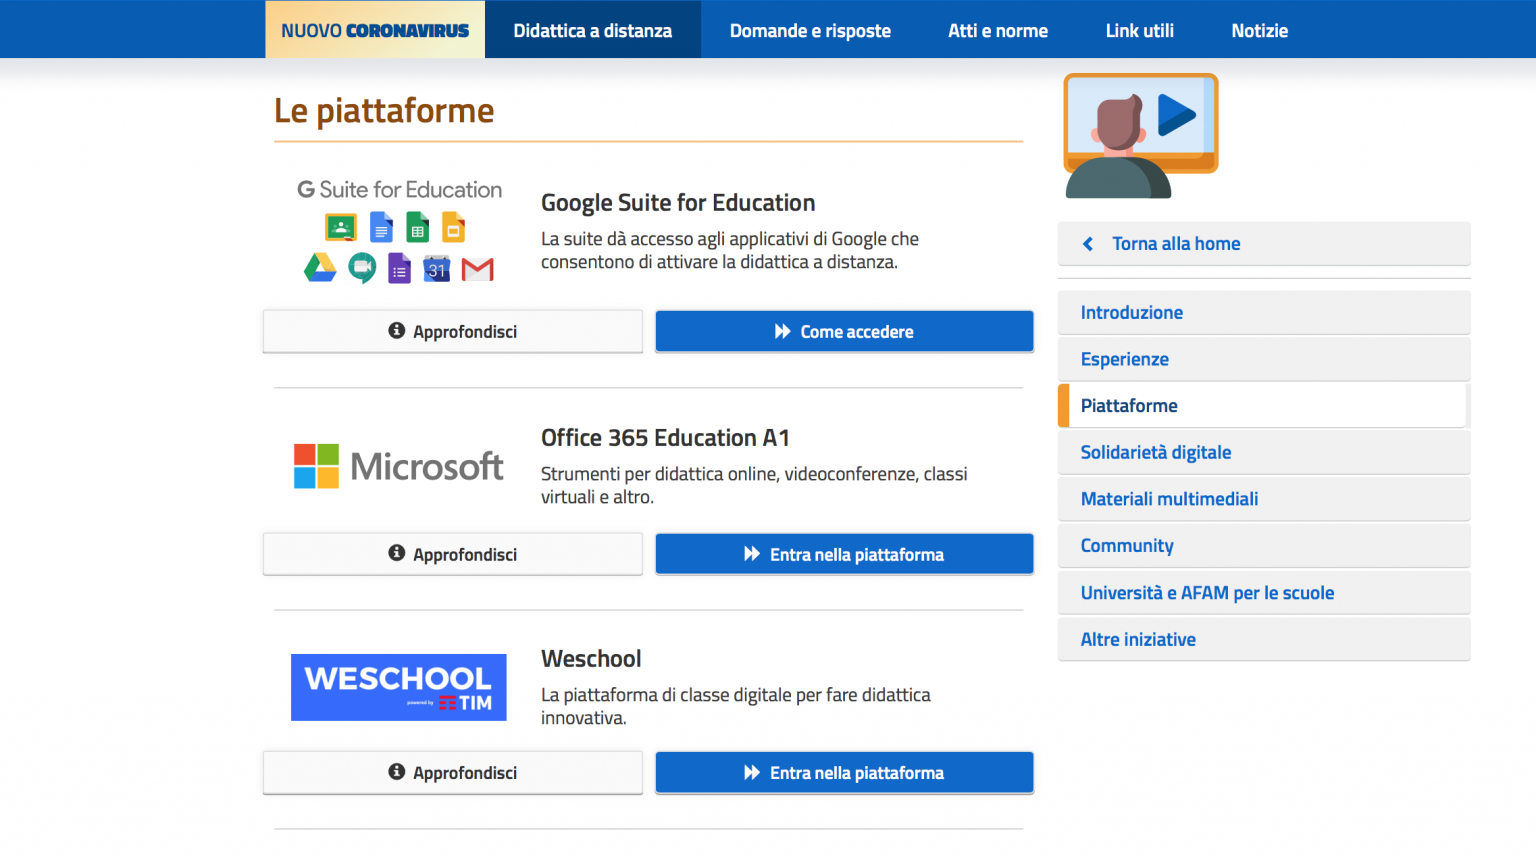The width and height of the screenshot is (1536, 858).
Task: Click Approfondisci for Office 365 Education
Action: pyautogui.click(x=453, y=554)
